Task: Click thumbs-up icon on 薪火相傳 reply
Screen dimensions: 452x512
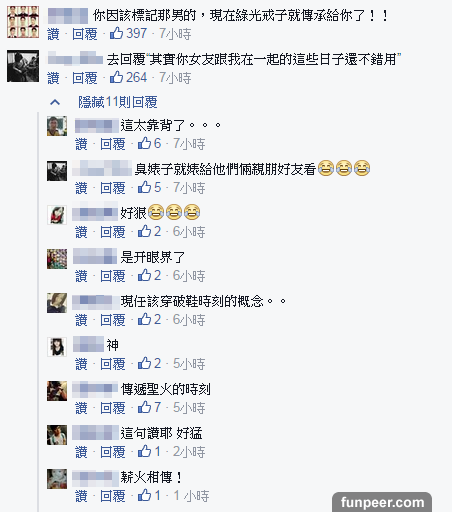Action: [145, 495]
